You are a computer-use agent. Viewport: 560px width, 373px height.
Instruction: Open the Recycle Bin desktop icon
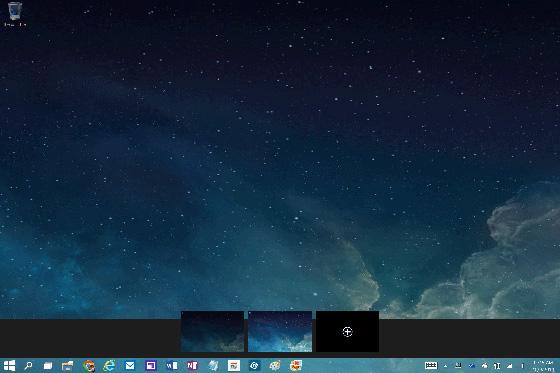click(x=15, y=14)
